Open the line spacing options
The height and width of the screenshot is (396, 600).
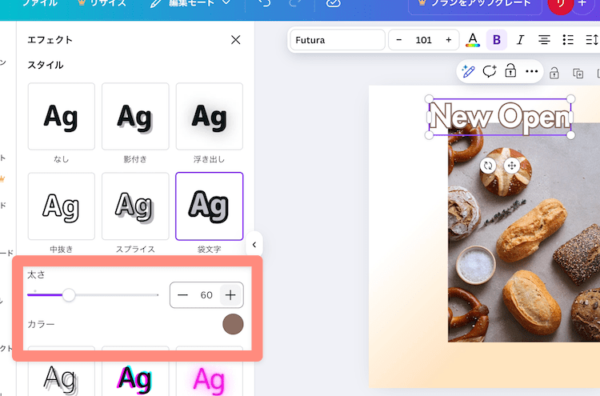[592, 40]
